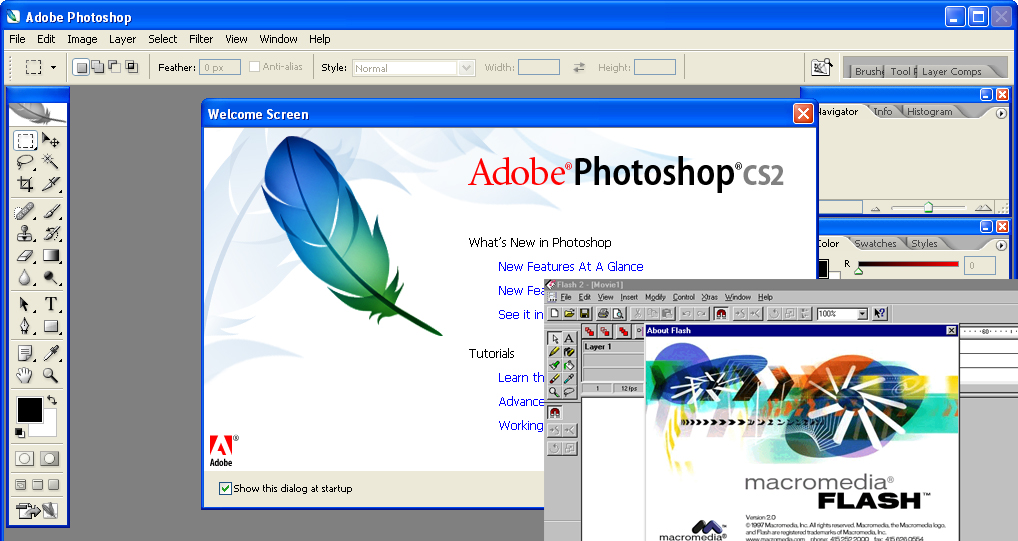Toggle the Anti-alias checkbox

pos(254,66)
